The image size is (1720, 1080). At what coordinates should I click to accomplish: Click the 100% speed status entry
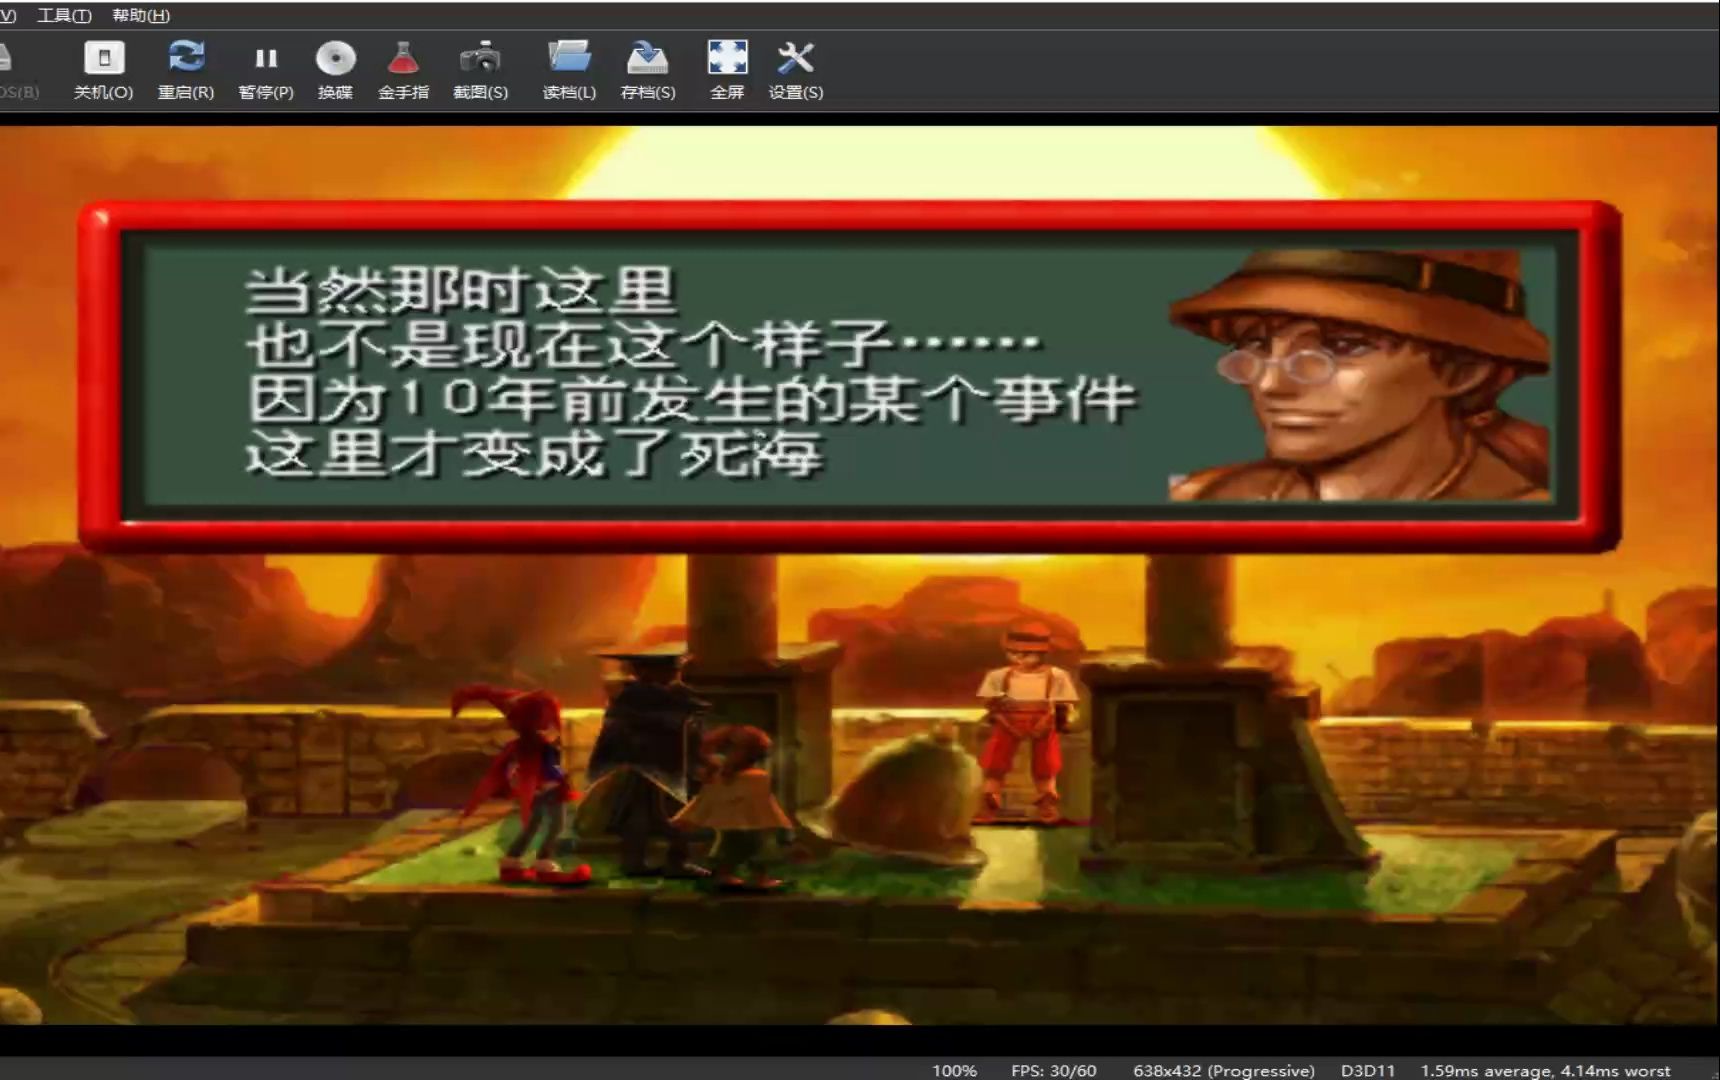pyautogui.click(x=954, y=1070)
